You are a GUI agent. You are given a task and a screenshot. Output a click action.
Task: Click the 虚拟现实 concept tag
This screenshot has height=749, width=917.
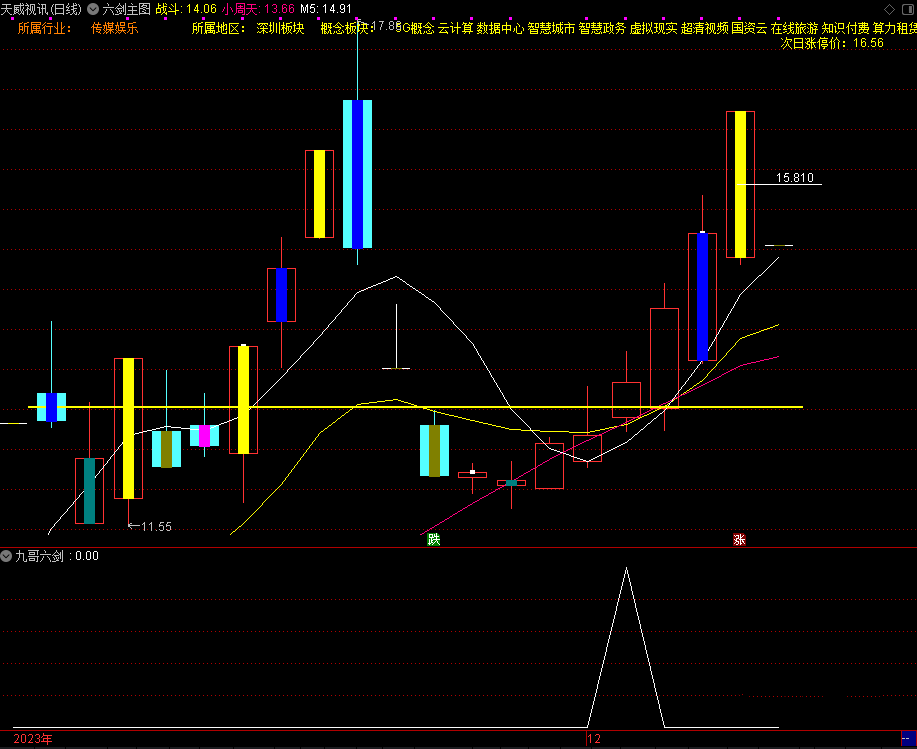pyautogui.click(x=653, y=28)
